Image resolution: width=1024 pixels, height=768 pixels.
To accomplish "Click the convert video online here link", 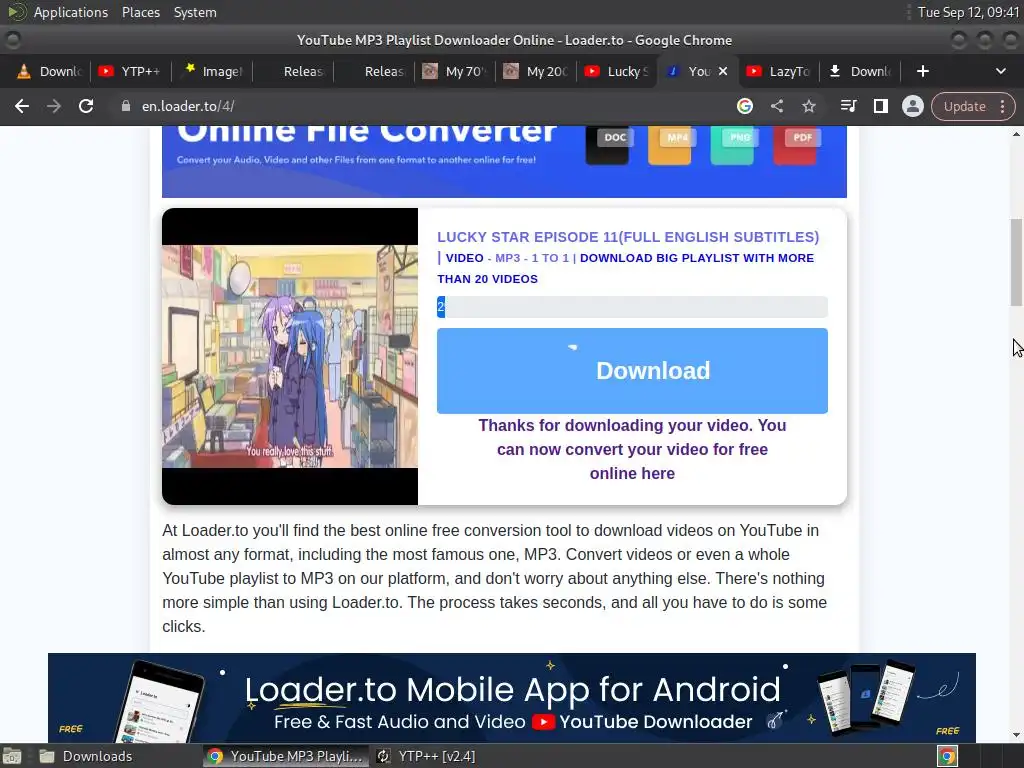I will [x=632, y=449].
